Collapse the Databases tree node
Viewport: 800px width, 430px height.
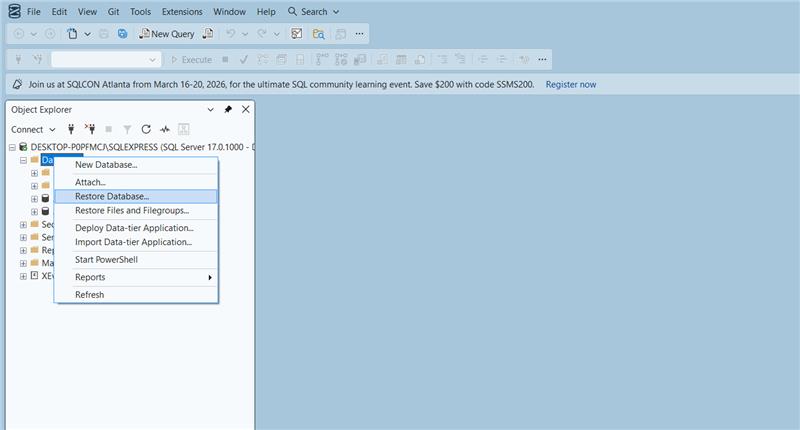tap(22, 160)
